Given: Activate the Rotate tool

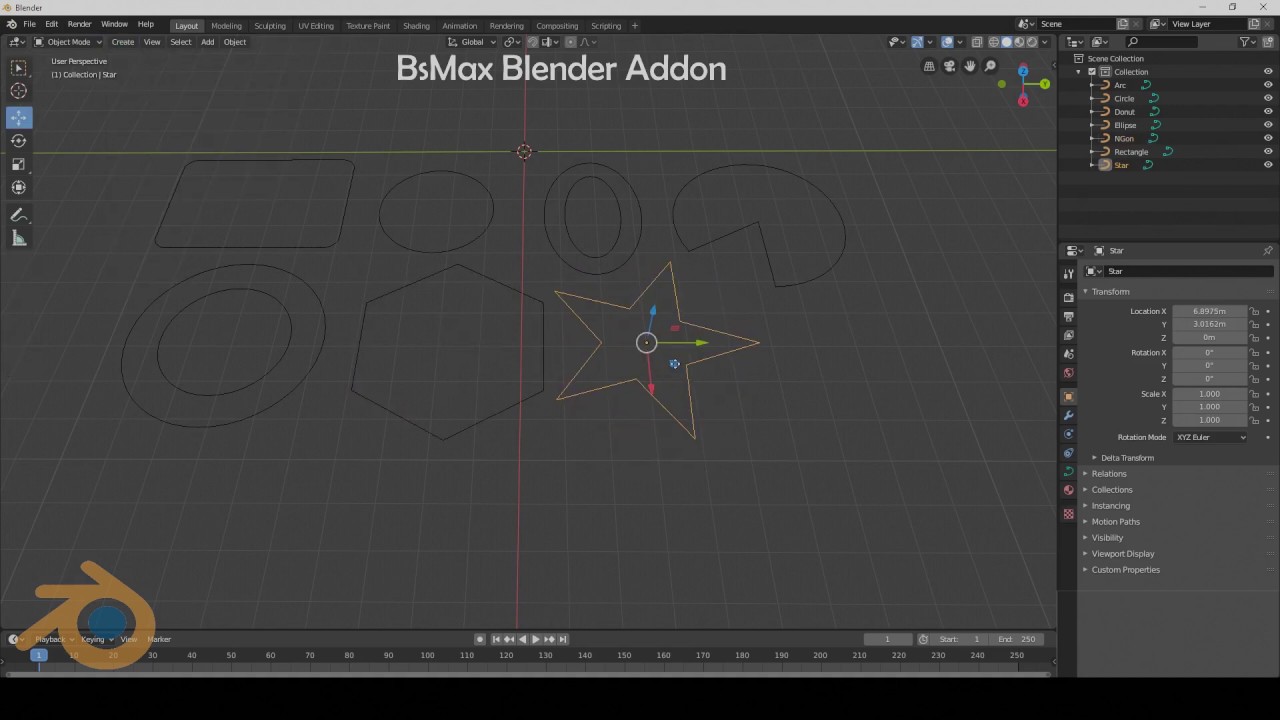Looking at the screenshot, I should point(18,141).
